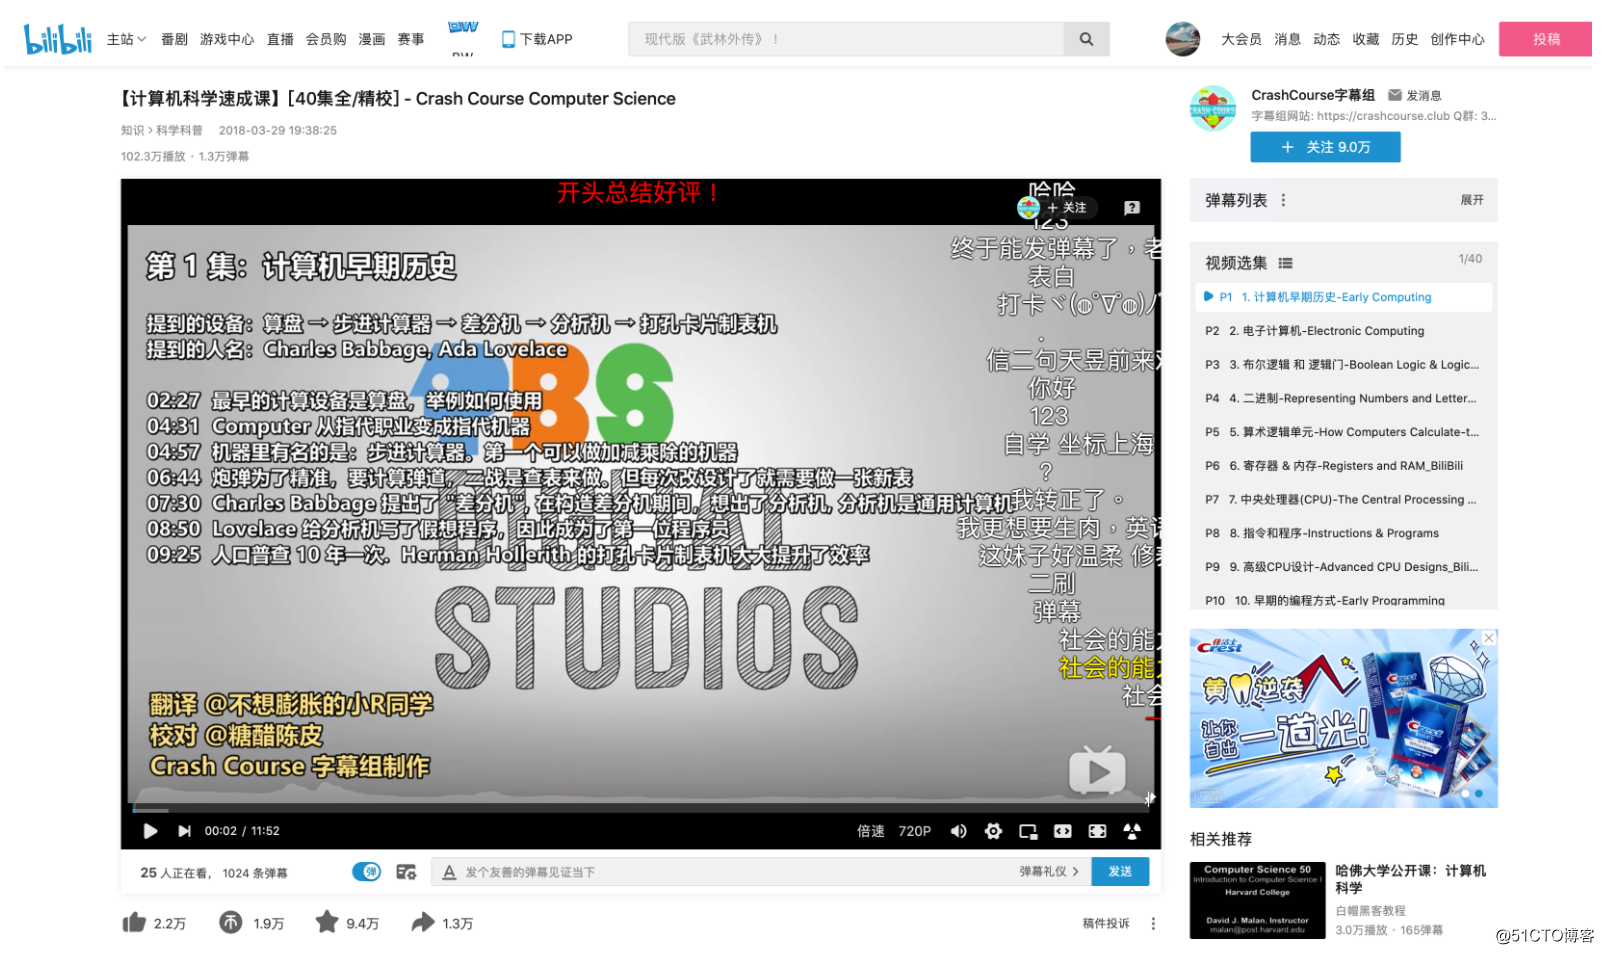Open the Crest ad banner

coord(1343,718)
